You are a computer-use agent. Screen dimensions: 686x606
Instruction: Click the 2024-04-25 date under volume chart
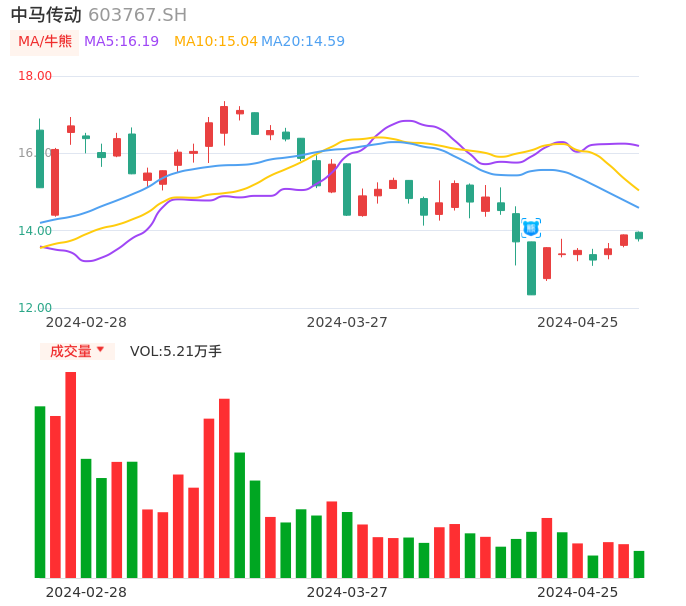coord(577,592)
